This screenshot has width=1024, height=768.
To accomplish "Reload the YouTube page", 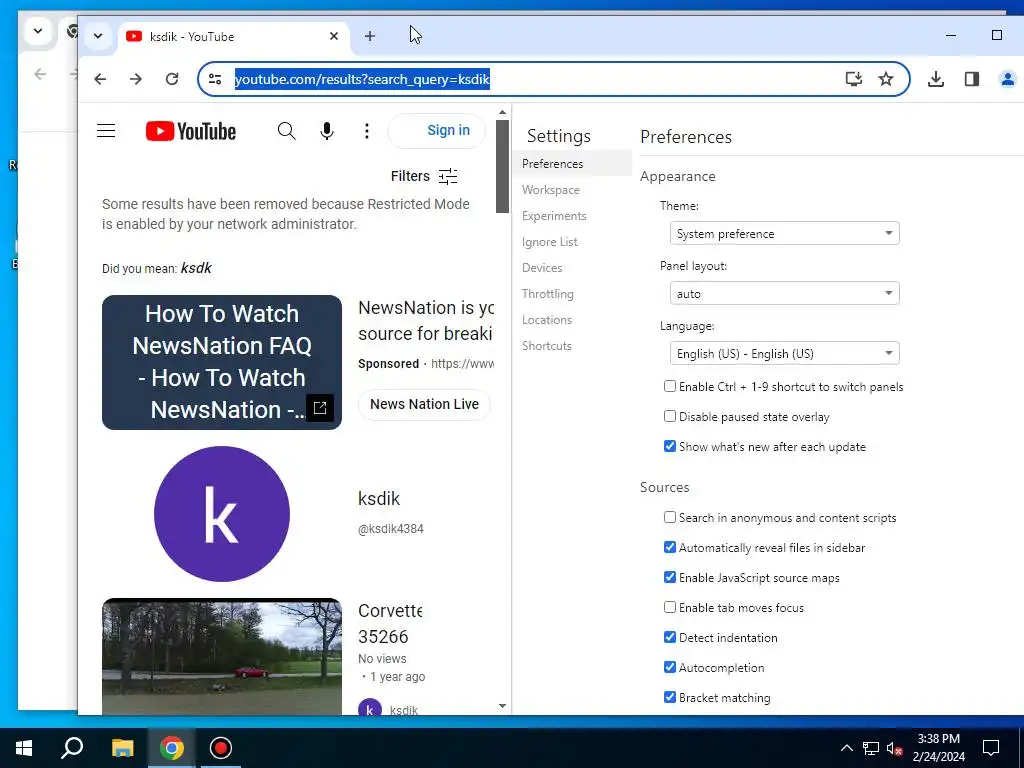I will pos(172,79).
